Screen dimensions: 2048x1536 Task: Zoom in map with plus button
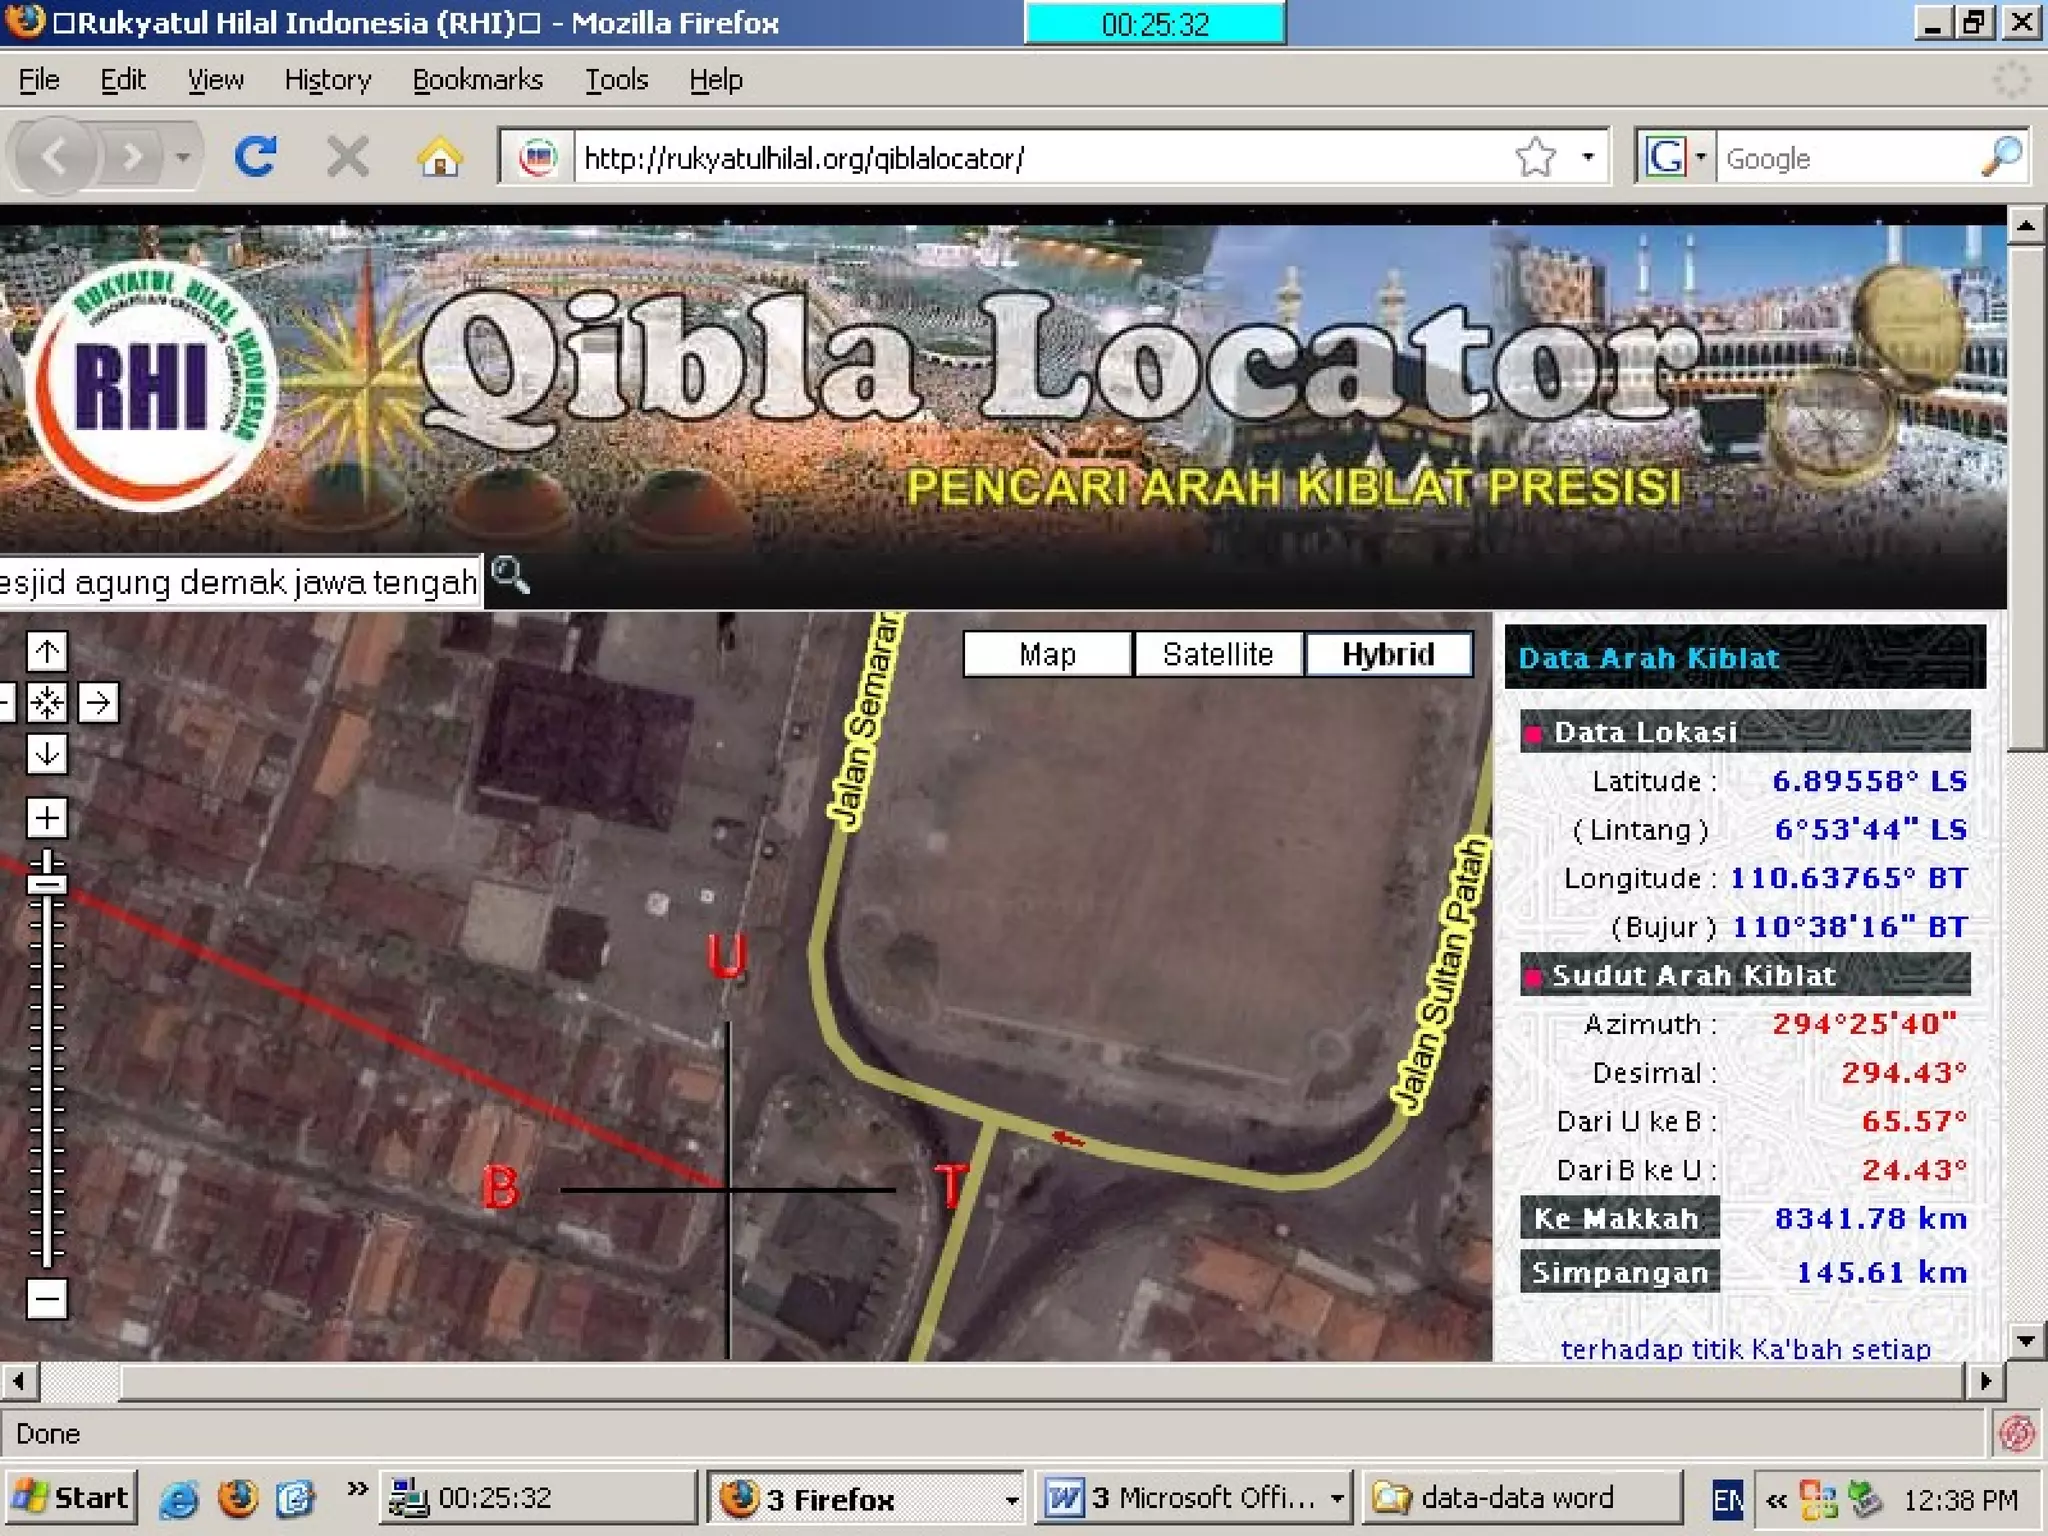point(47,818)
